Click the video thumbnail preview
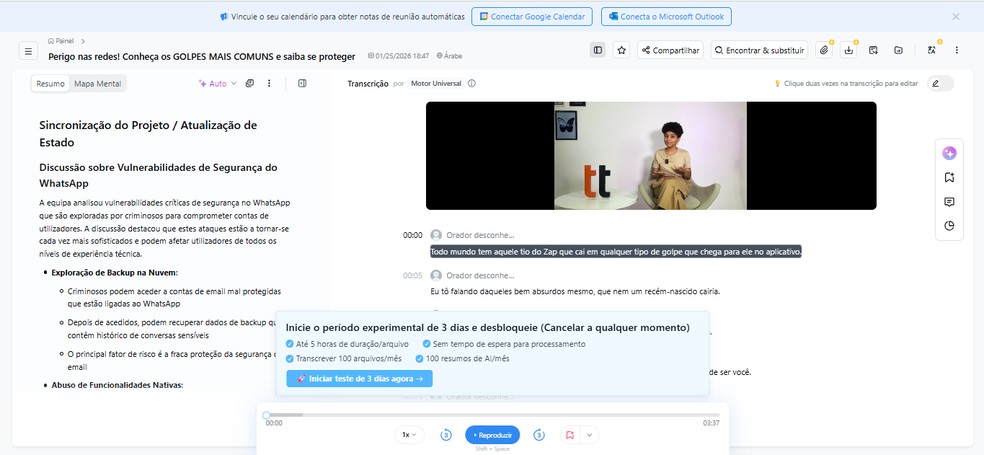Viewport: 984px width, 455px height. pos(651,156)
